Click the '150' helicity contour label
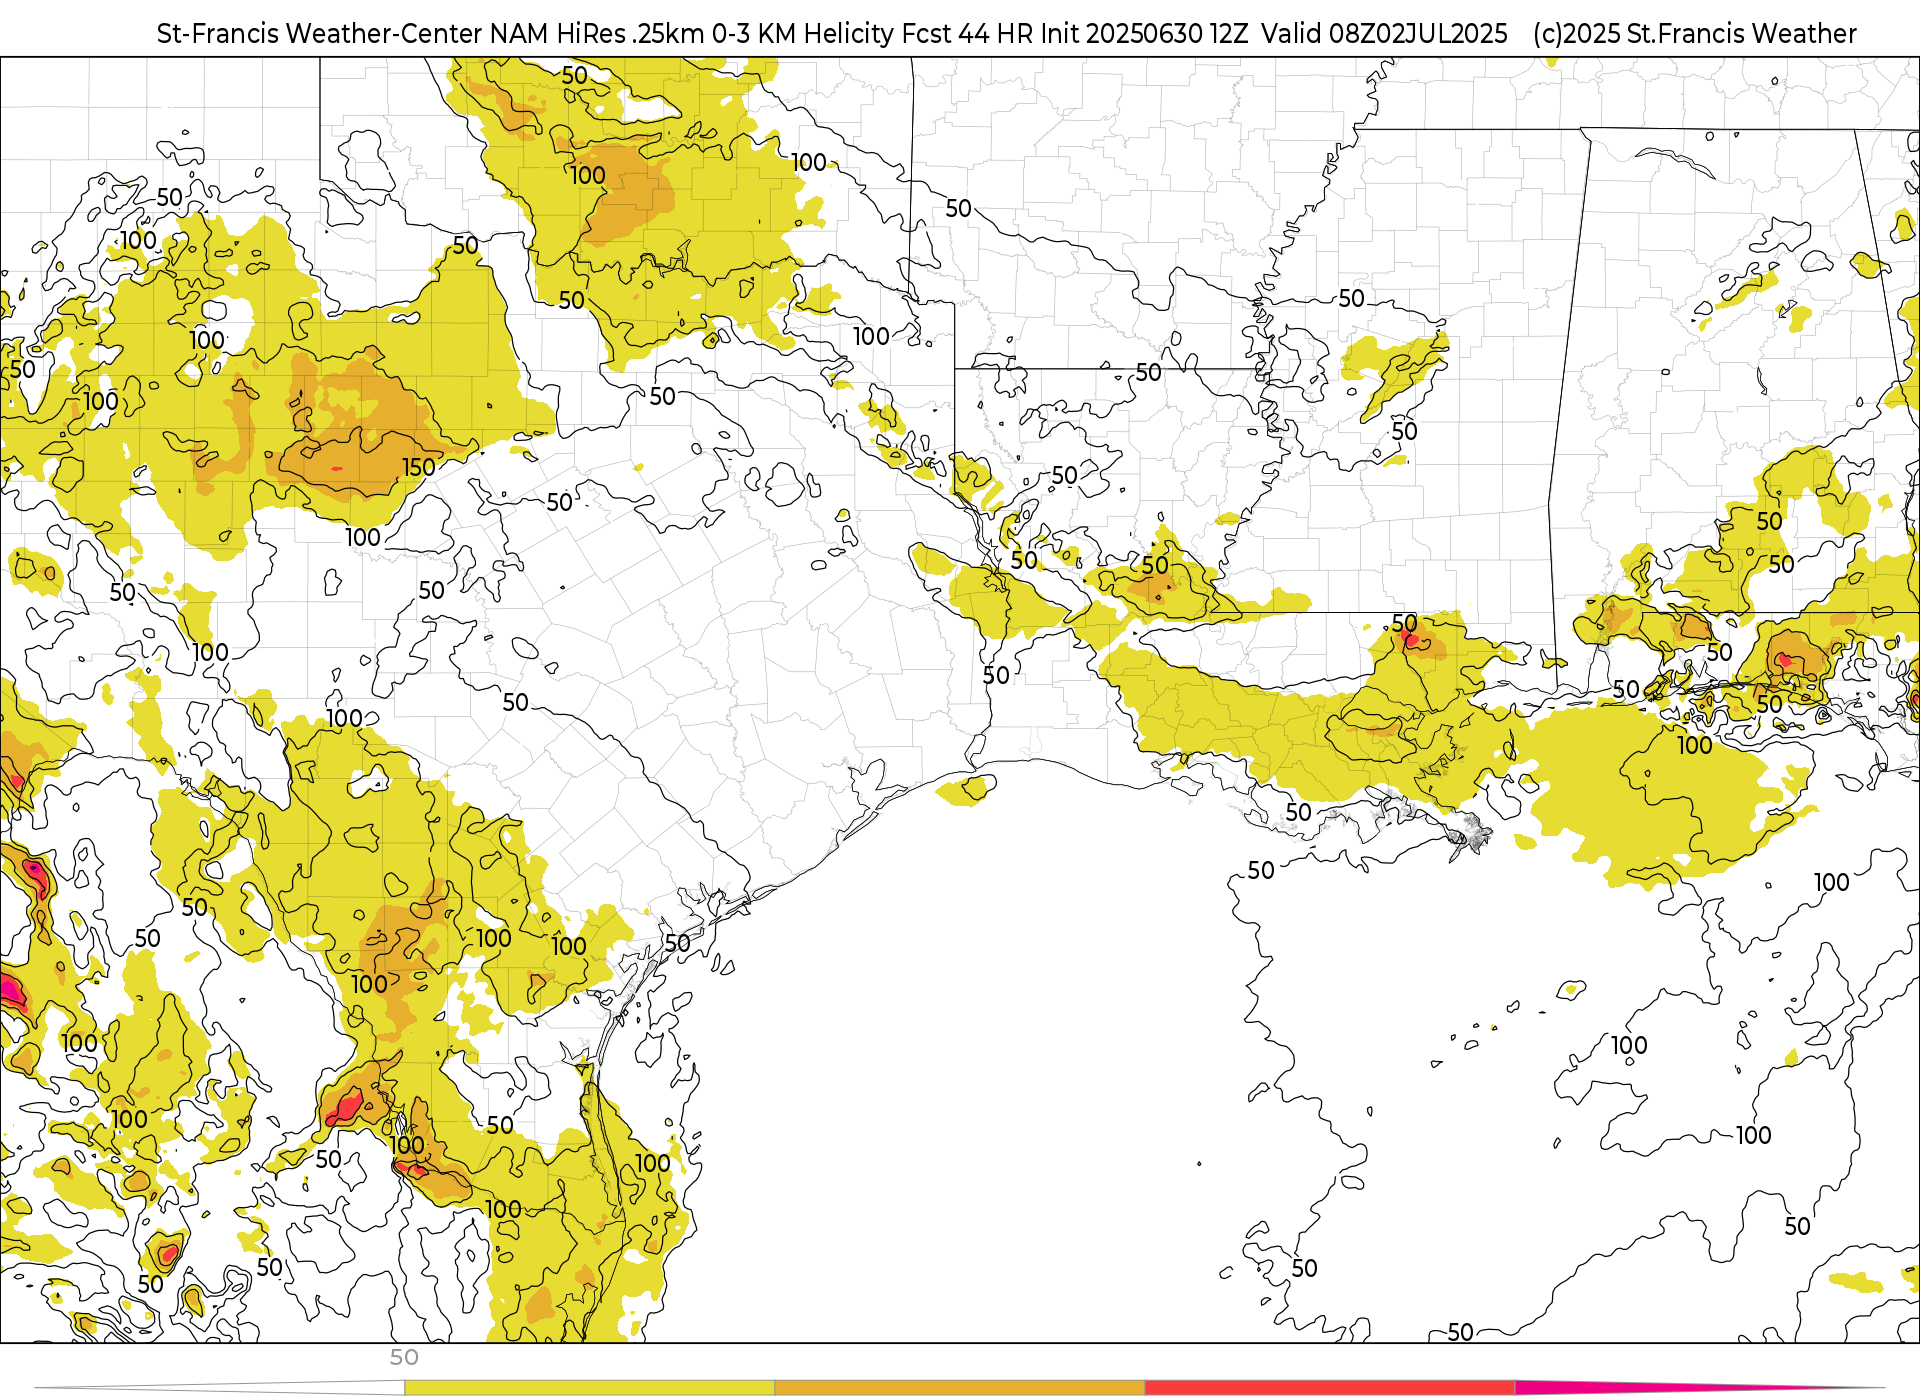1920x1400 pixels. [x=419, y=467]
